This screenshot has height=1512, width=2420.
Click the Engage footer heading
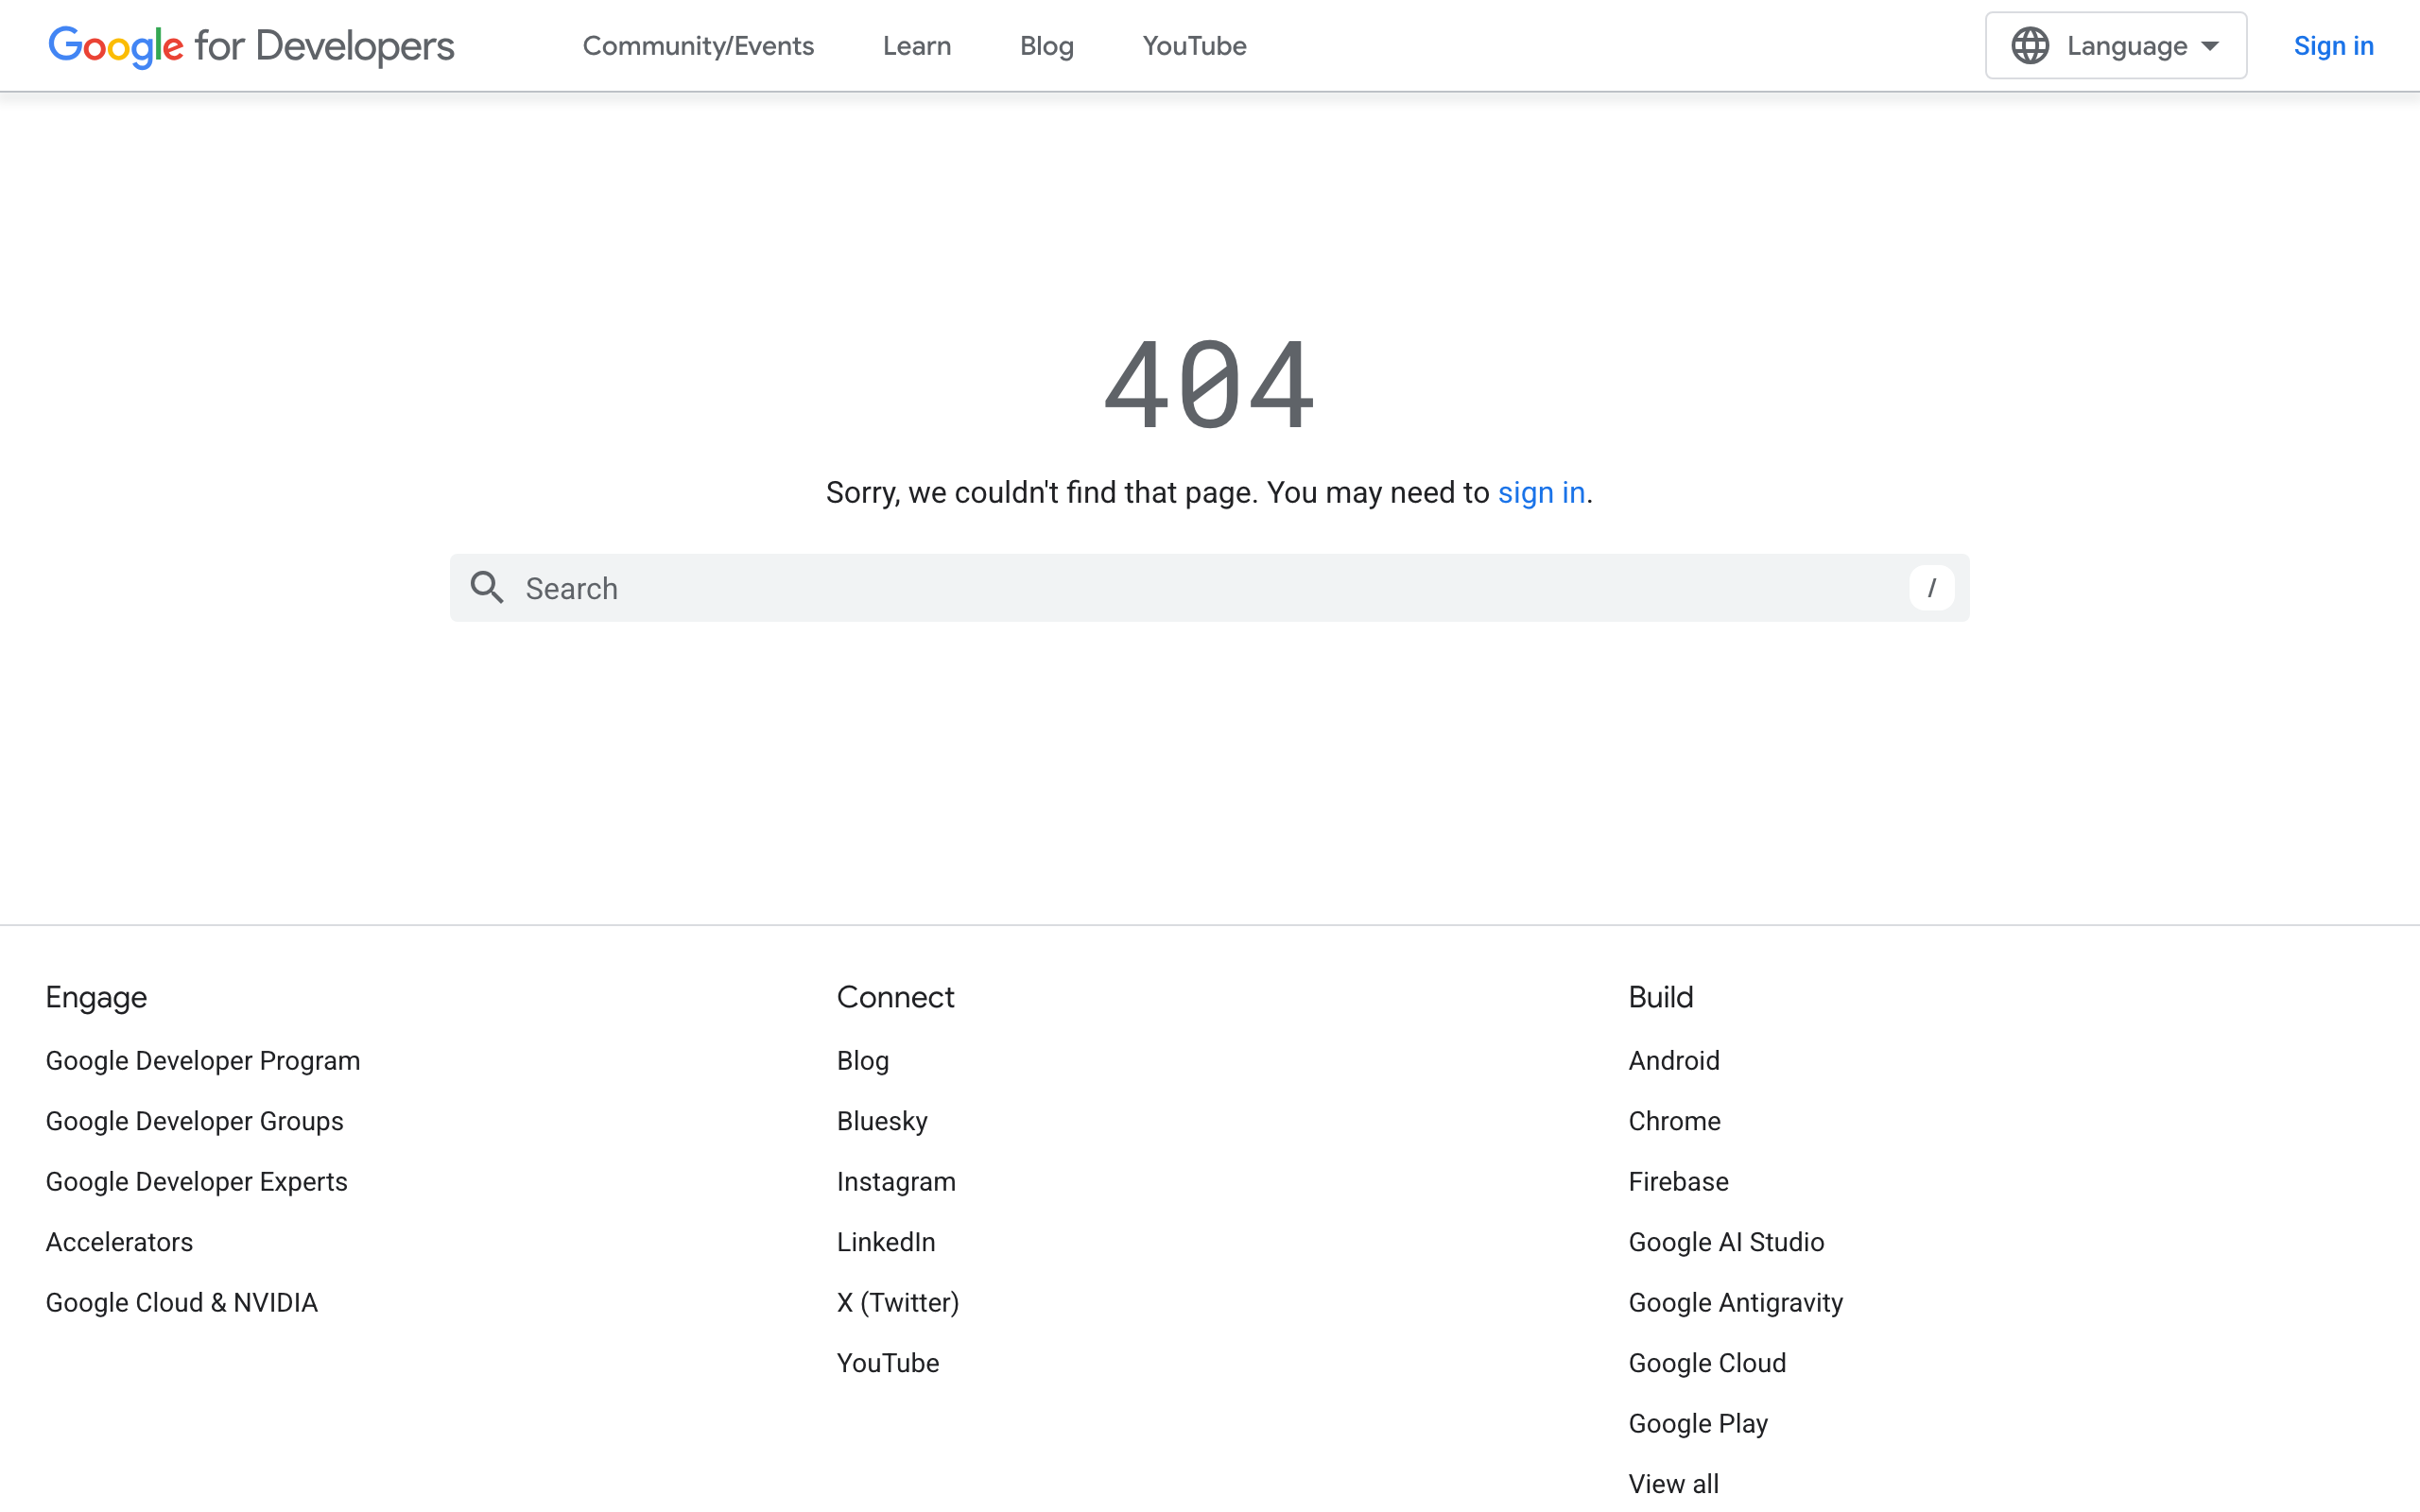click(x=96, y=998)
